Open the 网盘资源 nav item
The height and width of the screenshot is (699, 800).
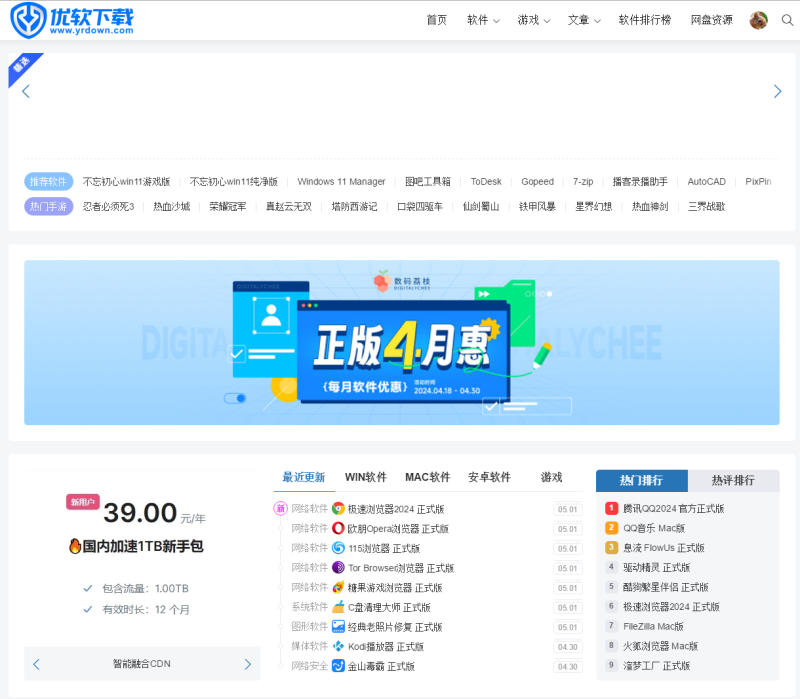711,20
